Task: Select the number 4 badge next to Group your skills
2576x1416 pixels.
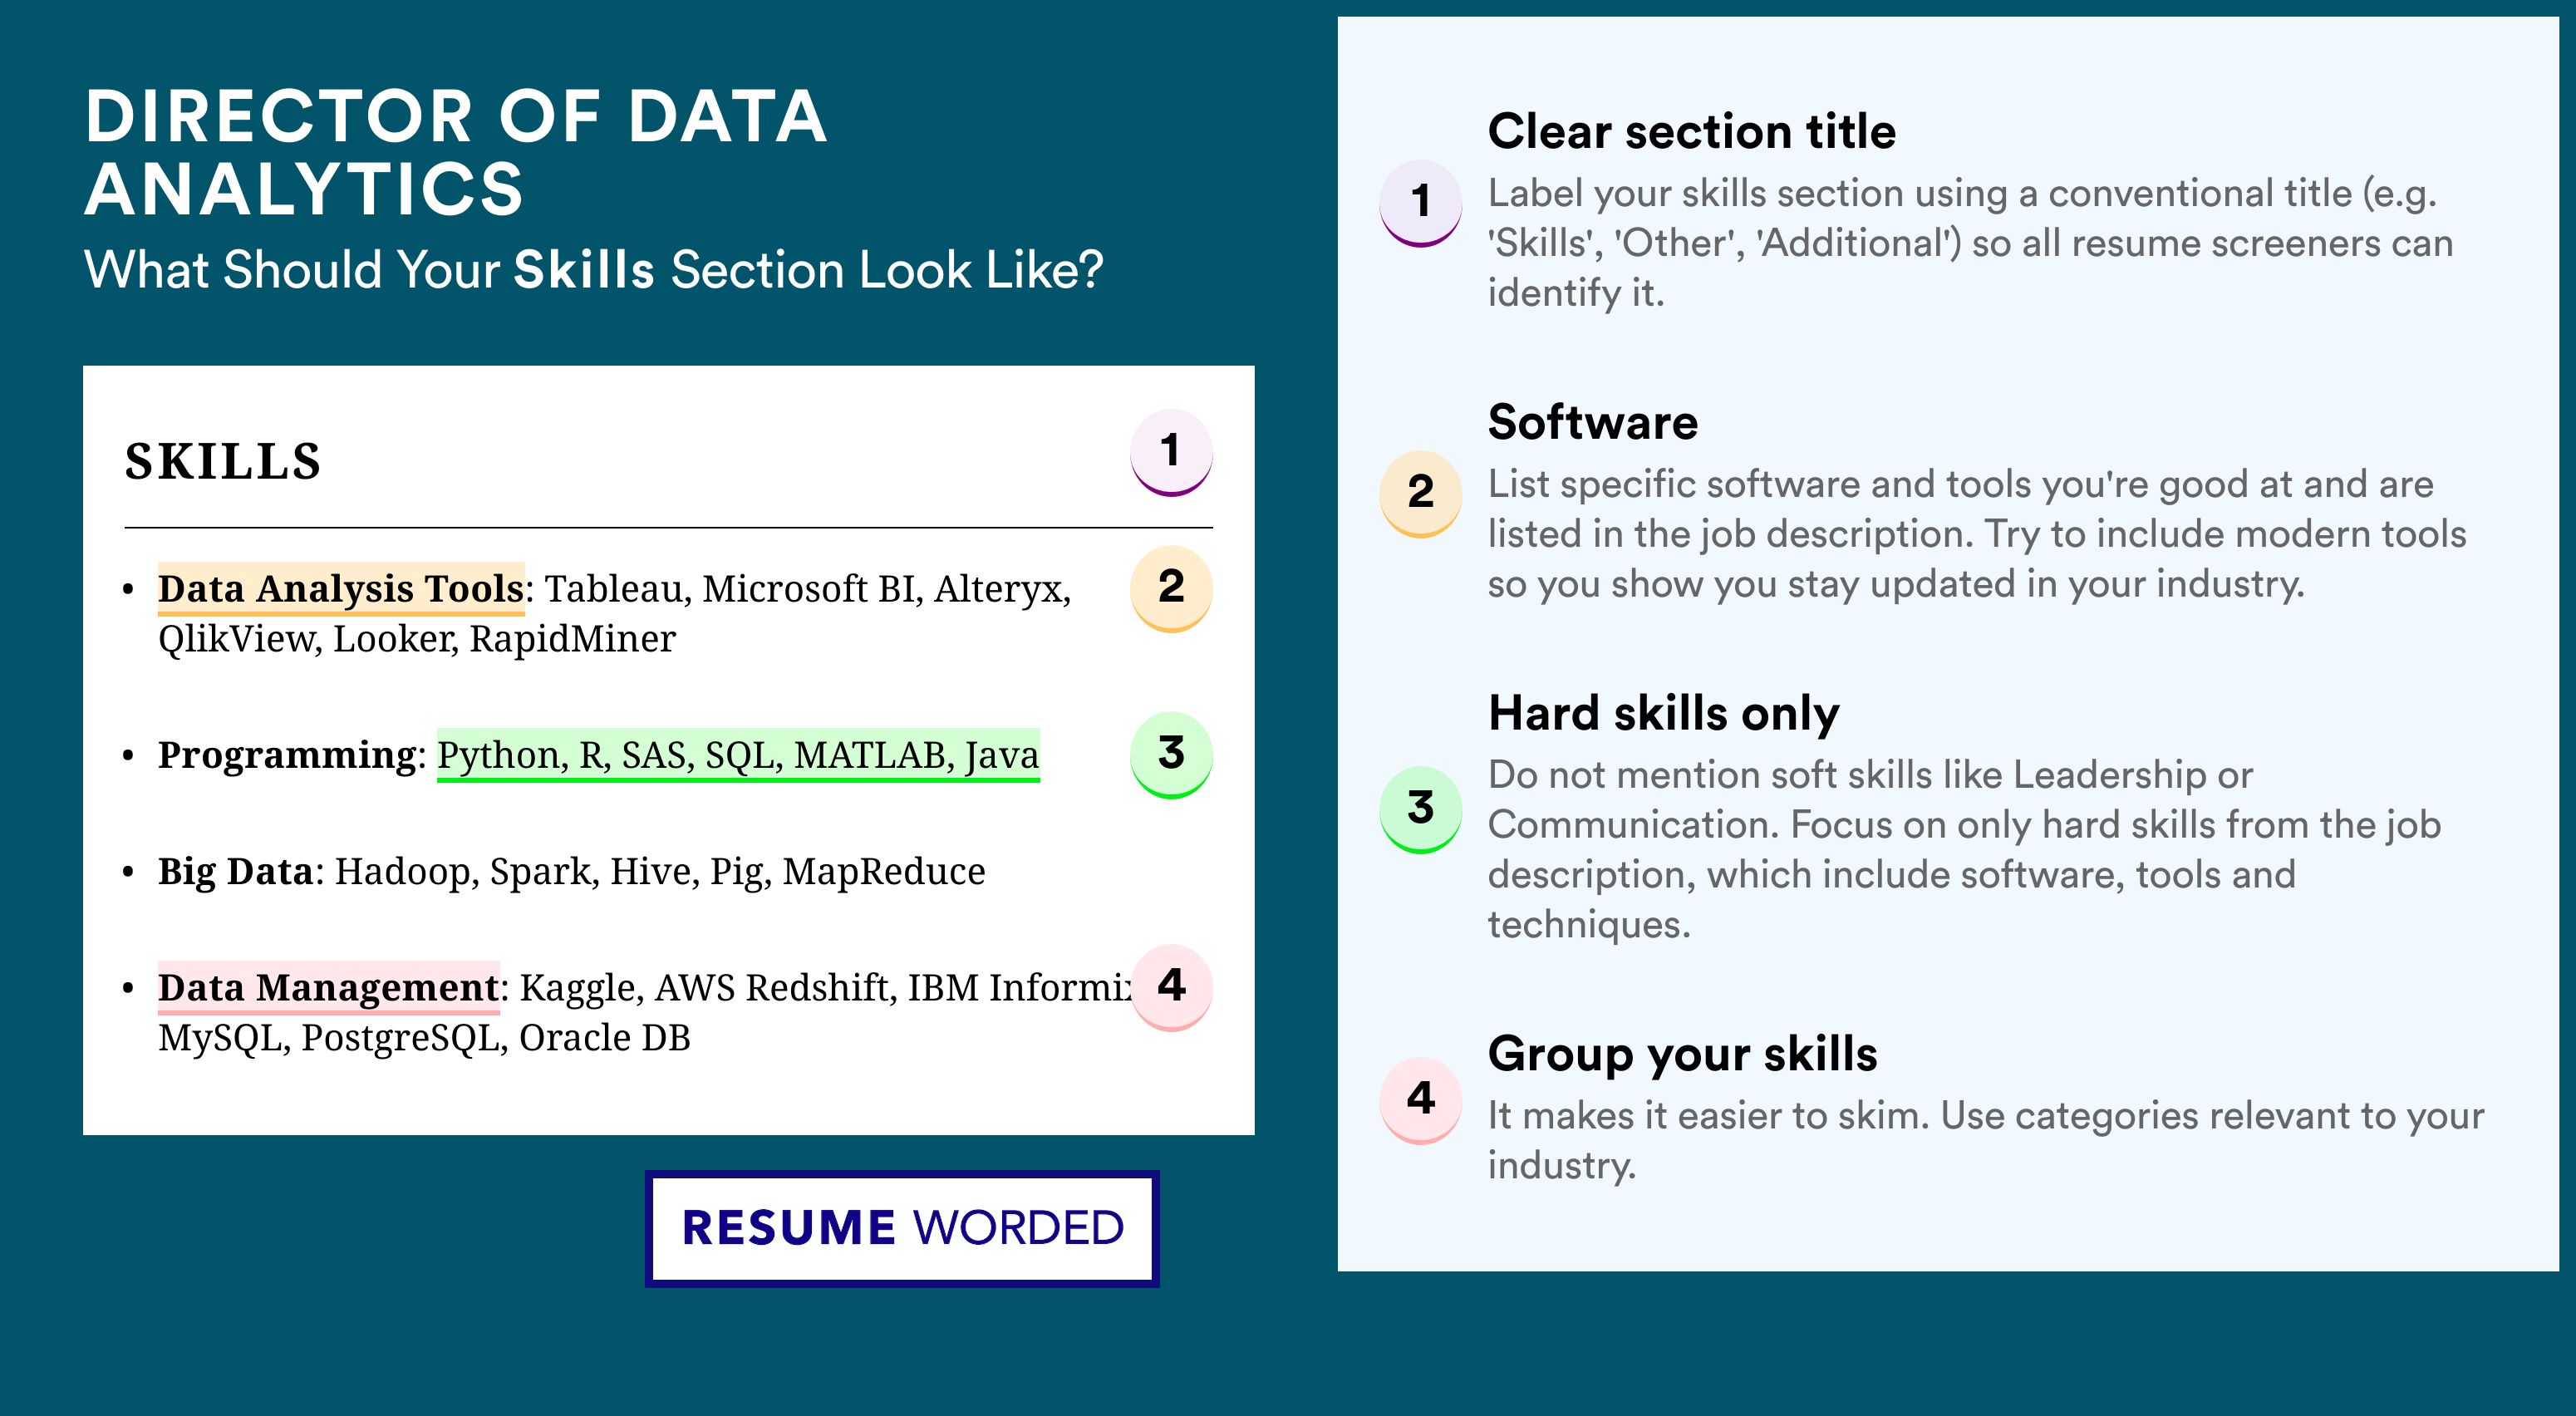Action: click(x=1420, y=1099)
